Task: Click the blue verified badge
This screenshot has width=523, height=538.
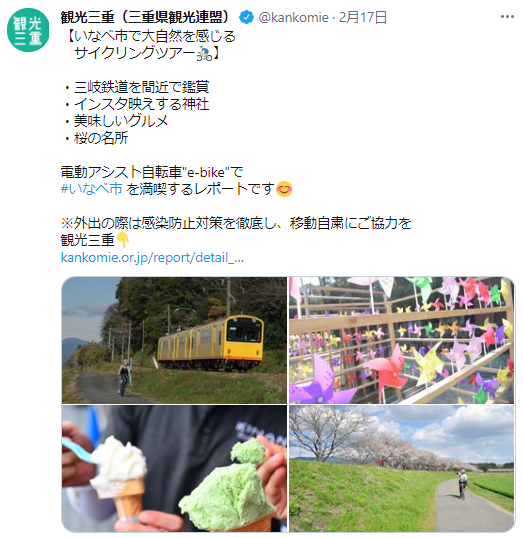Action: tap(246, 17)
